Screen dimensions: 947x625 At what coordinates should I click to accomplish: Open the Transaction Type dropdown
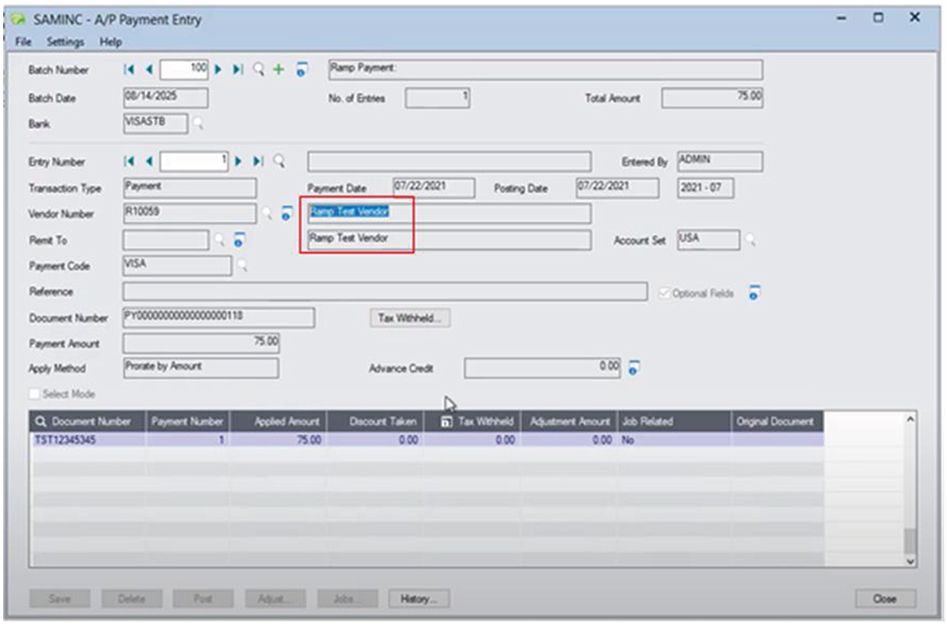click(x=190, y=188)
